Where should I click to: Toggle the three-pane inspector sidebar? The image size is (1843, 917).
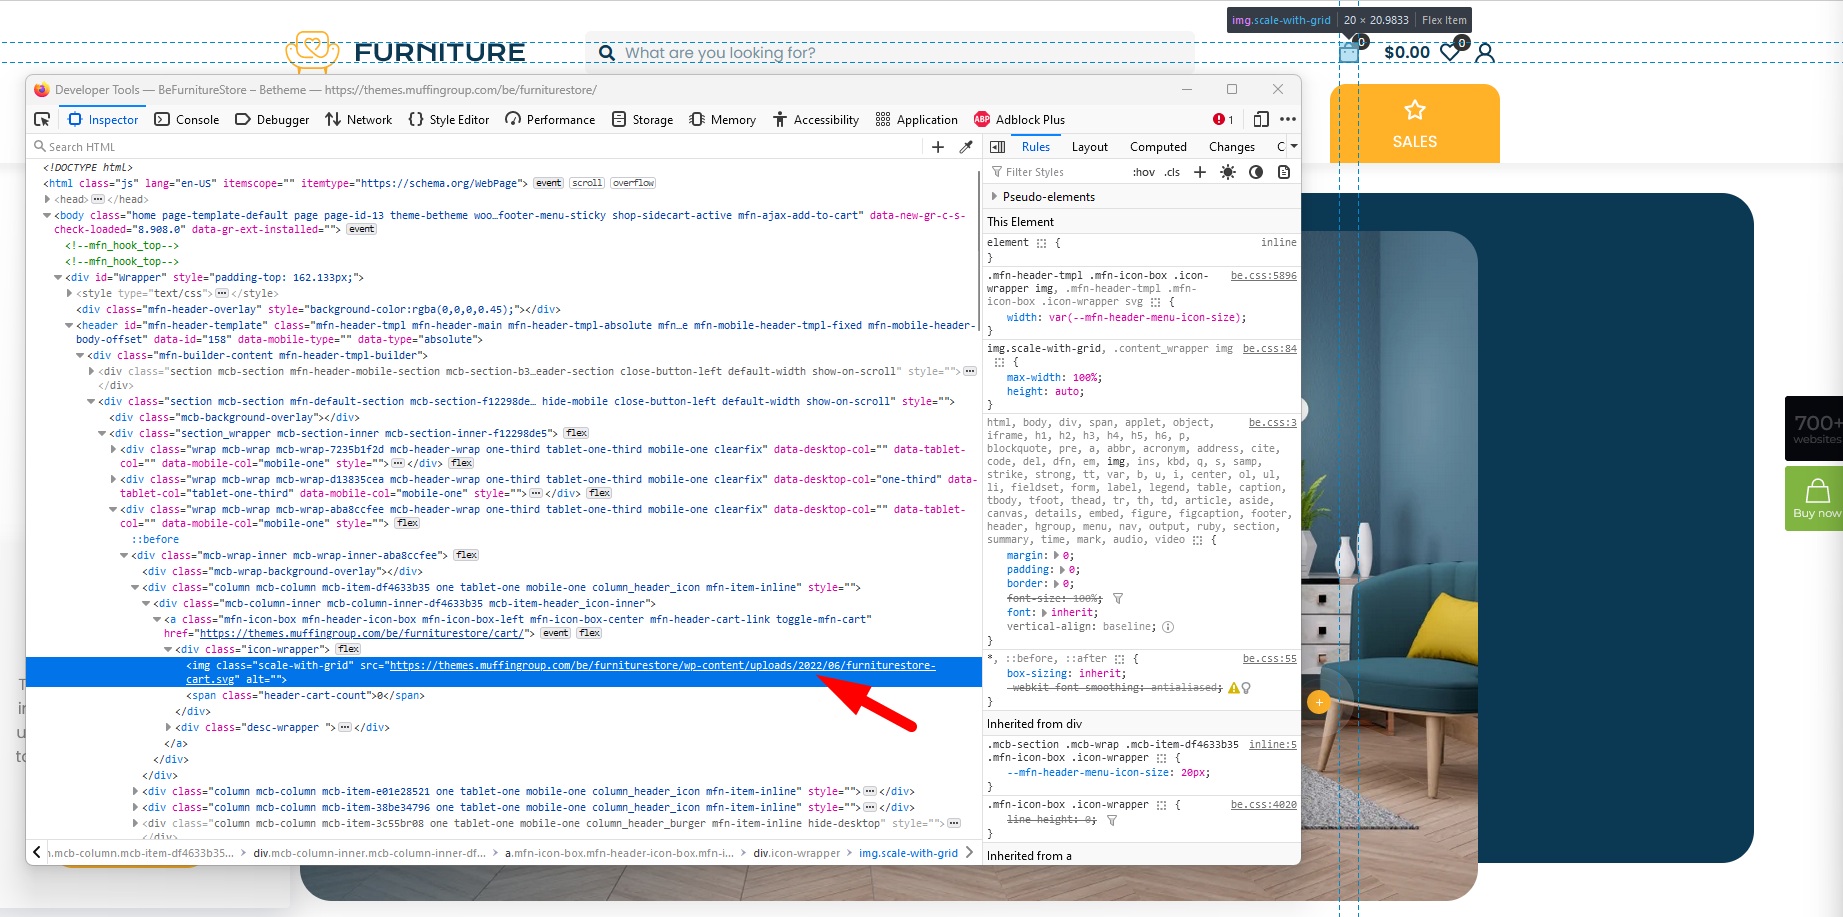coord(997,147)
